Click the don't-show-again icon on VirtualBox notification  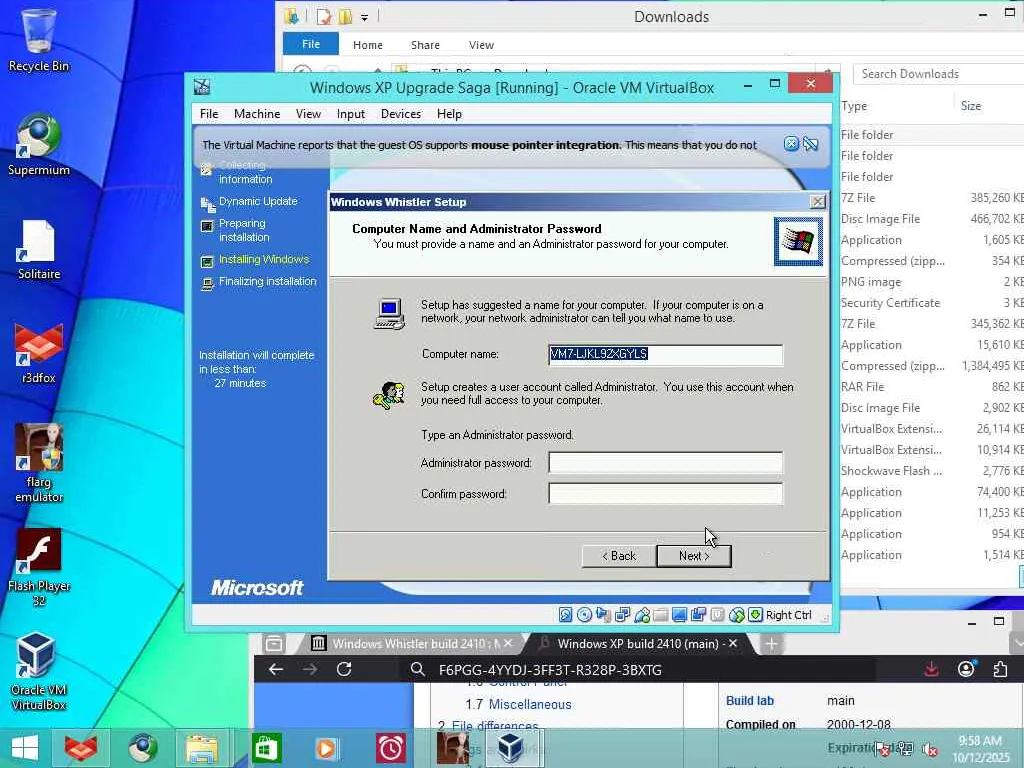tap(810, 144)
